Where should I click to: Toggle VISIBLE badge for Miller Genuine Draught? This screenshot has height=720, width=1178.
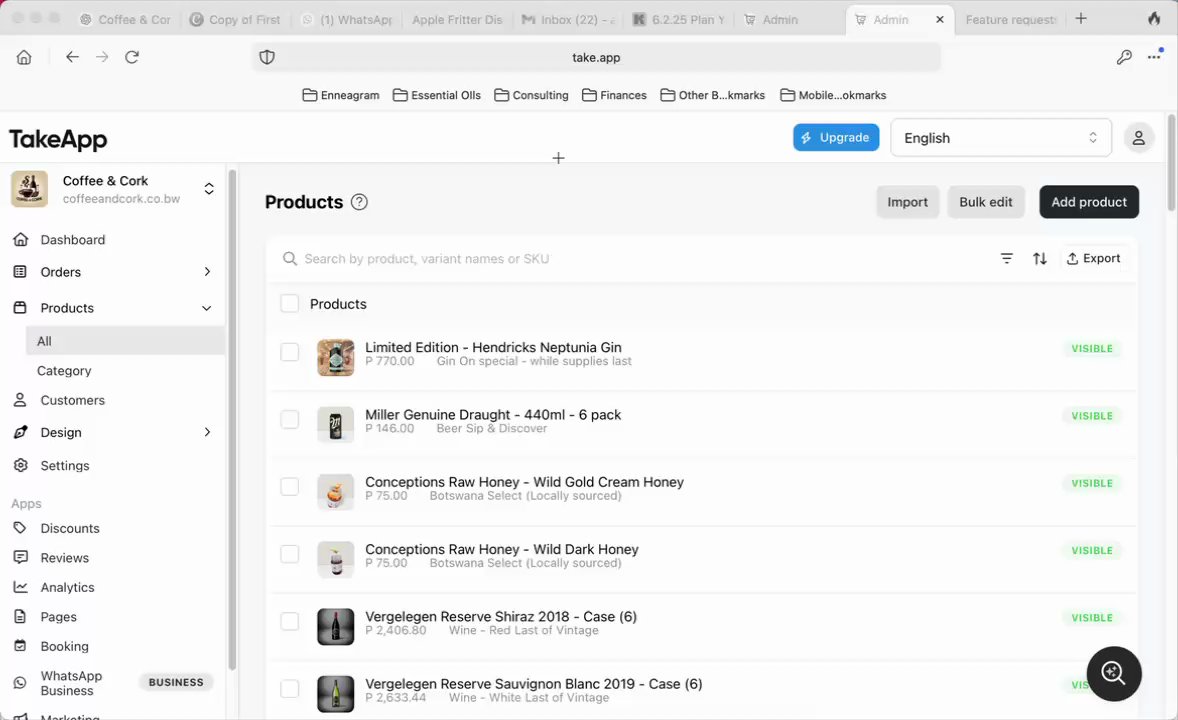pos(1092,416)
